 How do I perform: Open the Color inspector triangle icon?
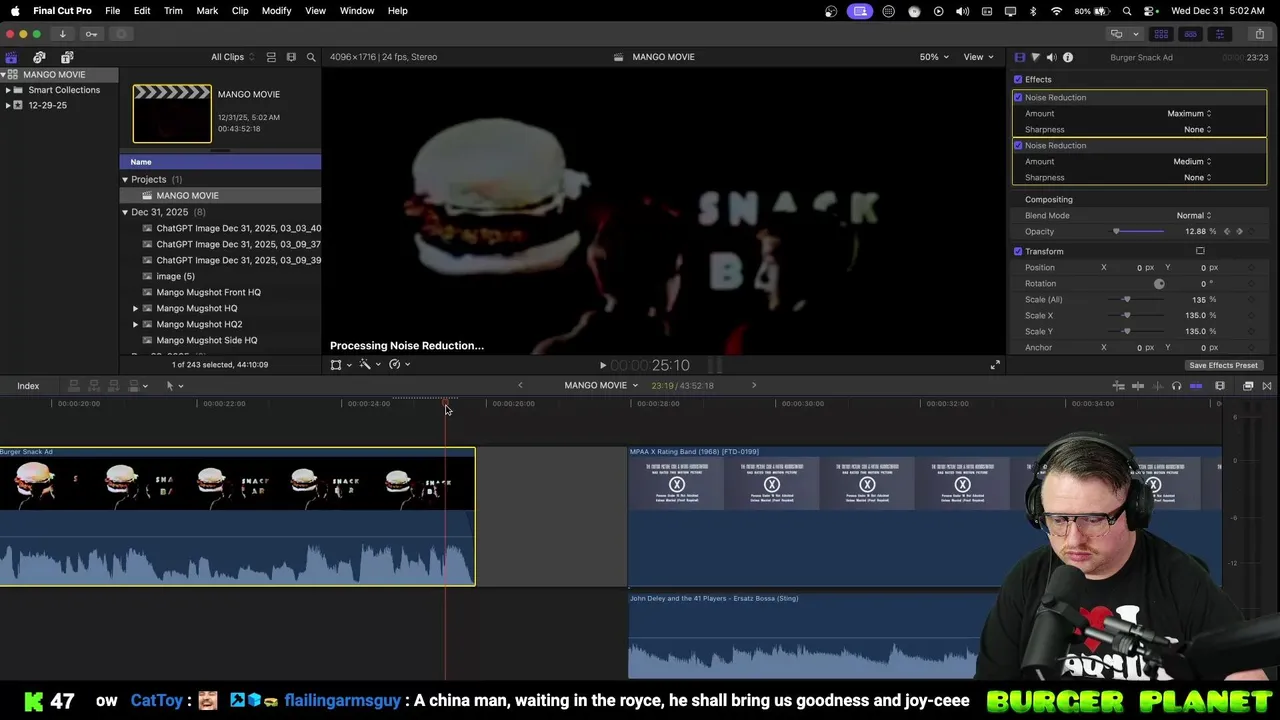[1035, 57]
